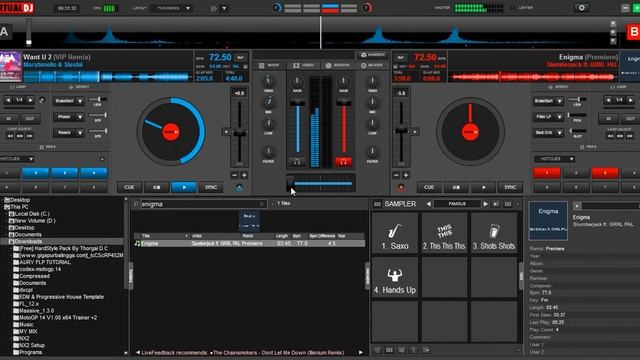Pause deck A with stutter button
This screenshot has height=360, width=640.
[x=156, y=187]
